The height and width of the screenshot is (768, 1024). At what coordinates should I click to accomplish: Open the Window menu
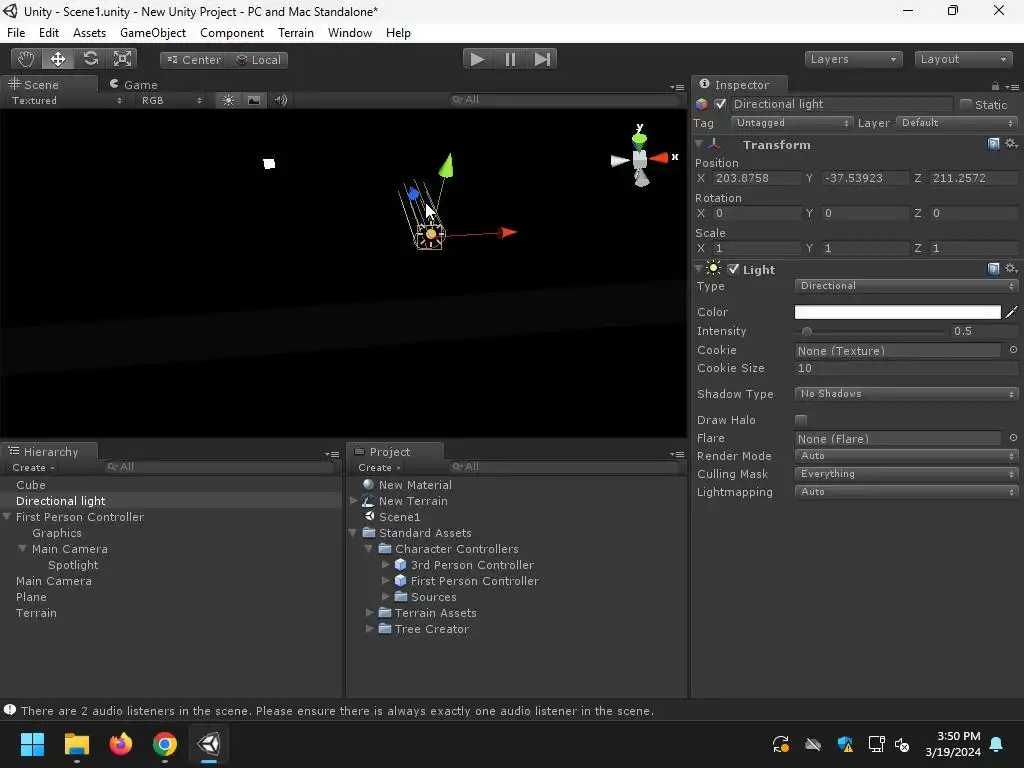[x=350, y=33]
